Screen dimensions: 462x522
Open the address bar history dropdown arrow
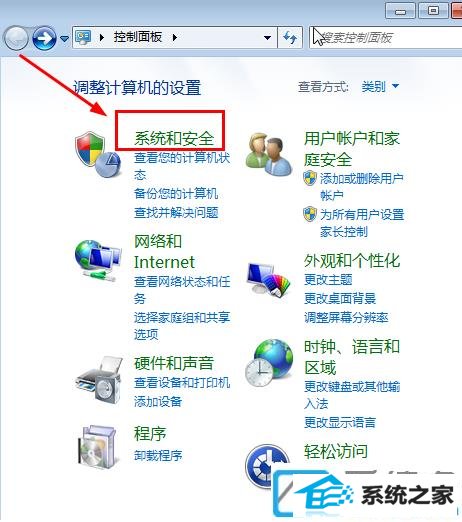pos(267,38)
